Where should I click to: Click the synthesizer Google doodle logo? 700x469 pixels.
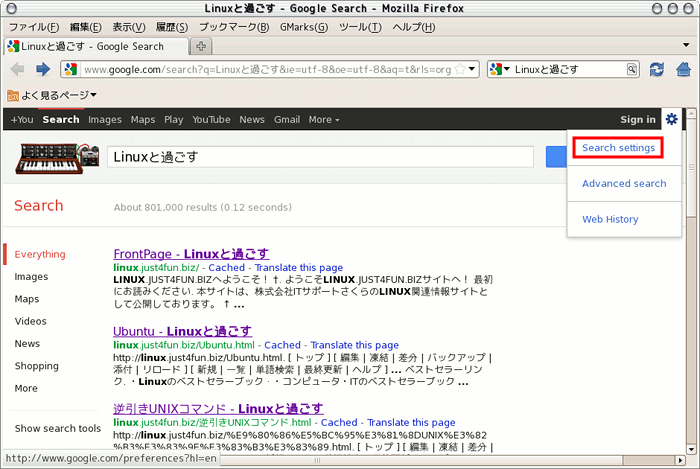(59, 157)
